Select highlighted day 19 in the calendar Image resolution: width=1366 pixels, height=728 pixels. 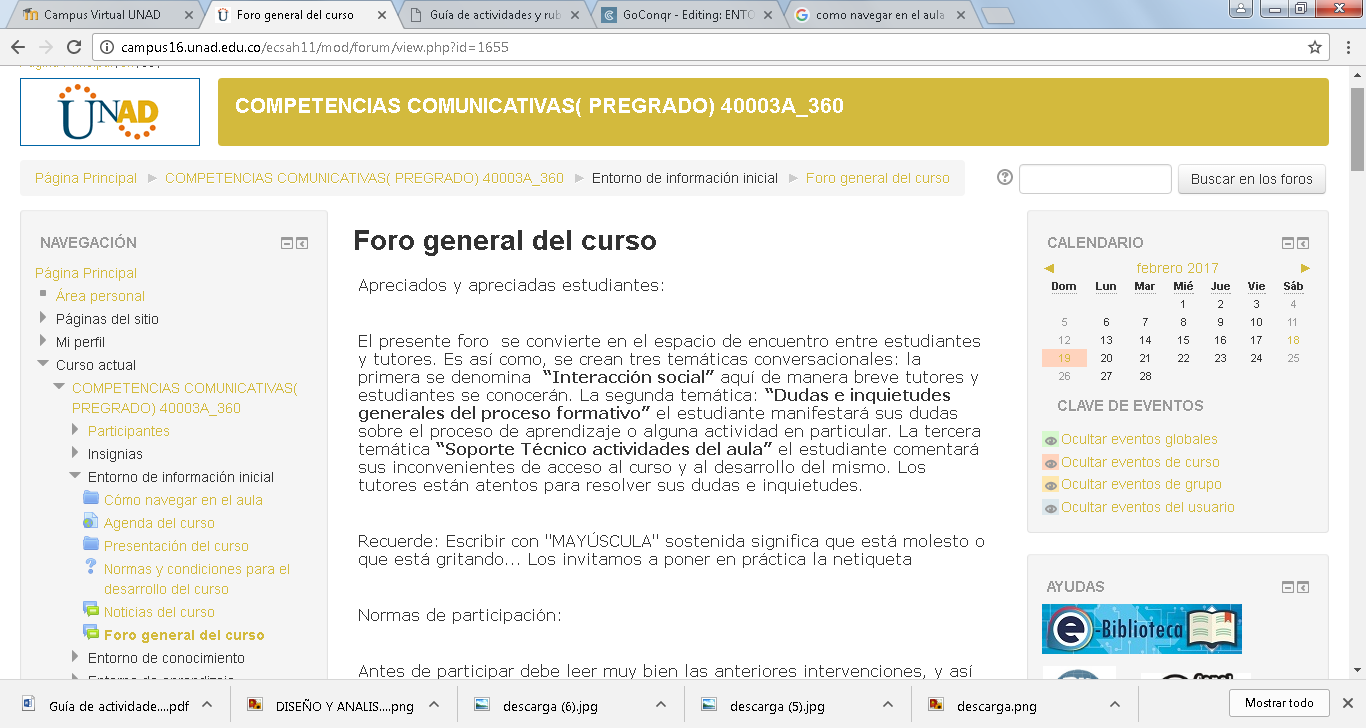(x=1065, y=358)
